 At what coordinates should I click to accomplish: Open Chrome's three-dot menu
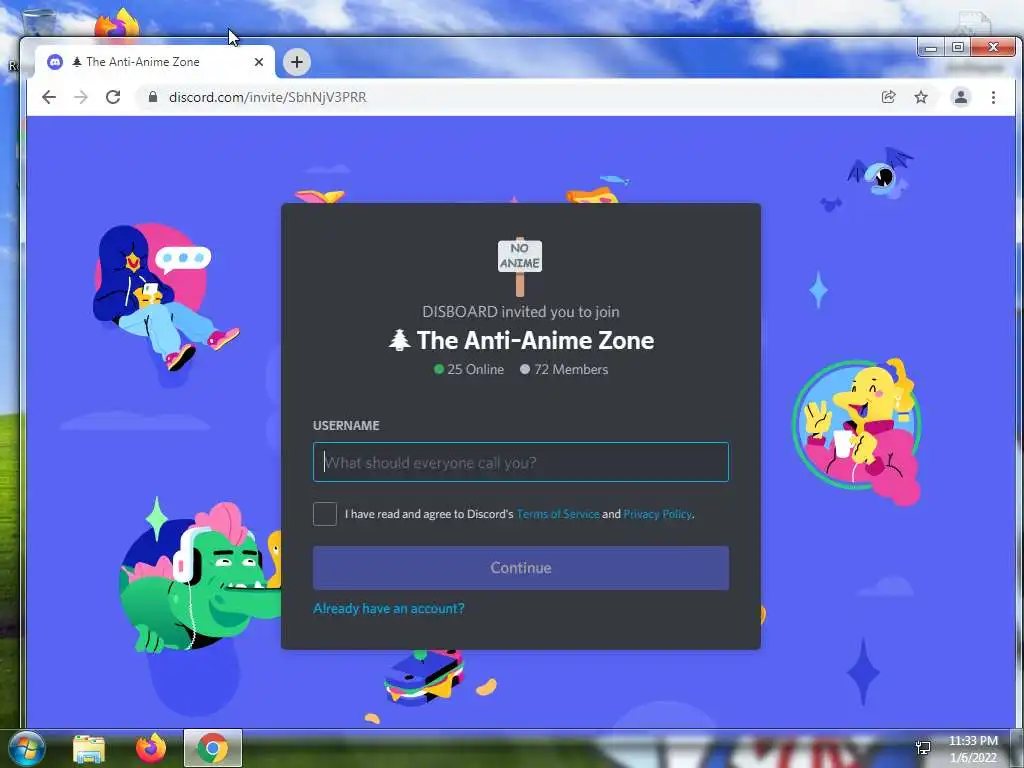point(993,97)
